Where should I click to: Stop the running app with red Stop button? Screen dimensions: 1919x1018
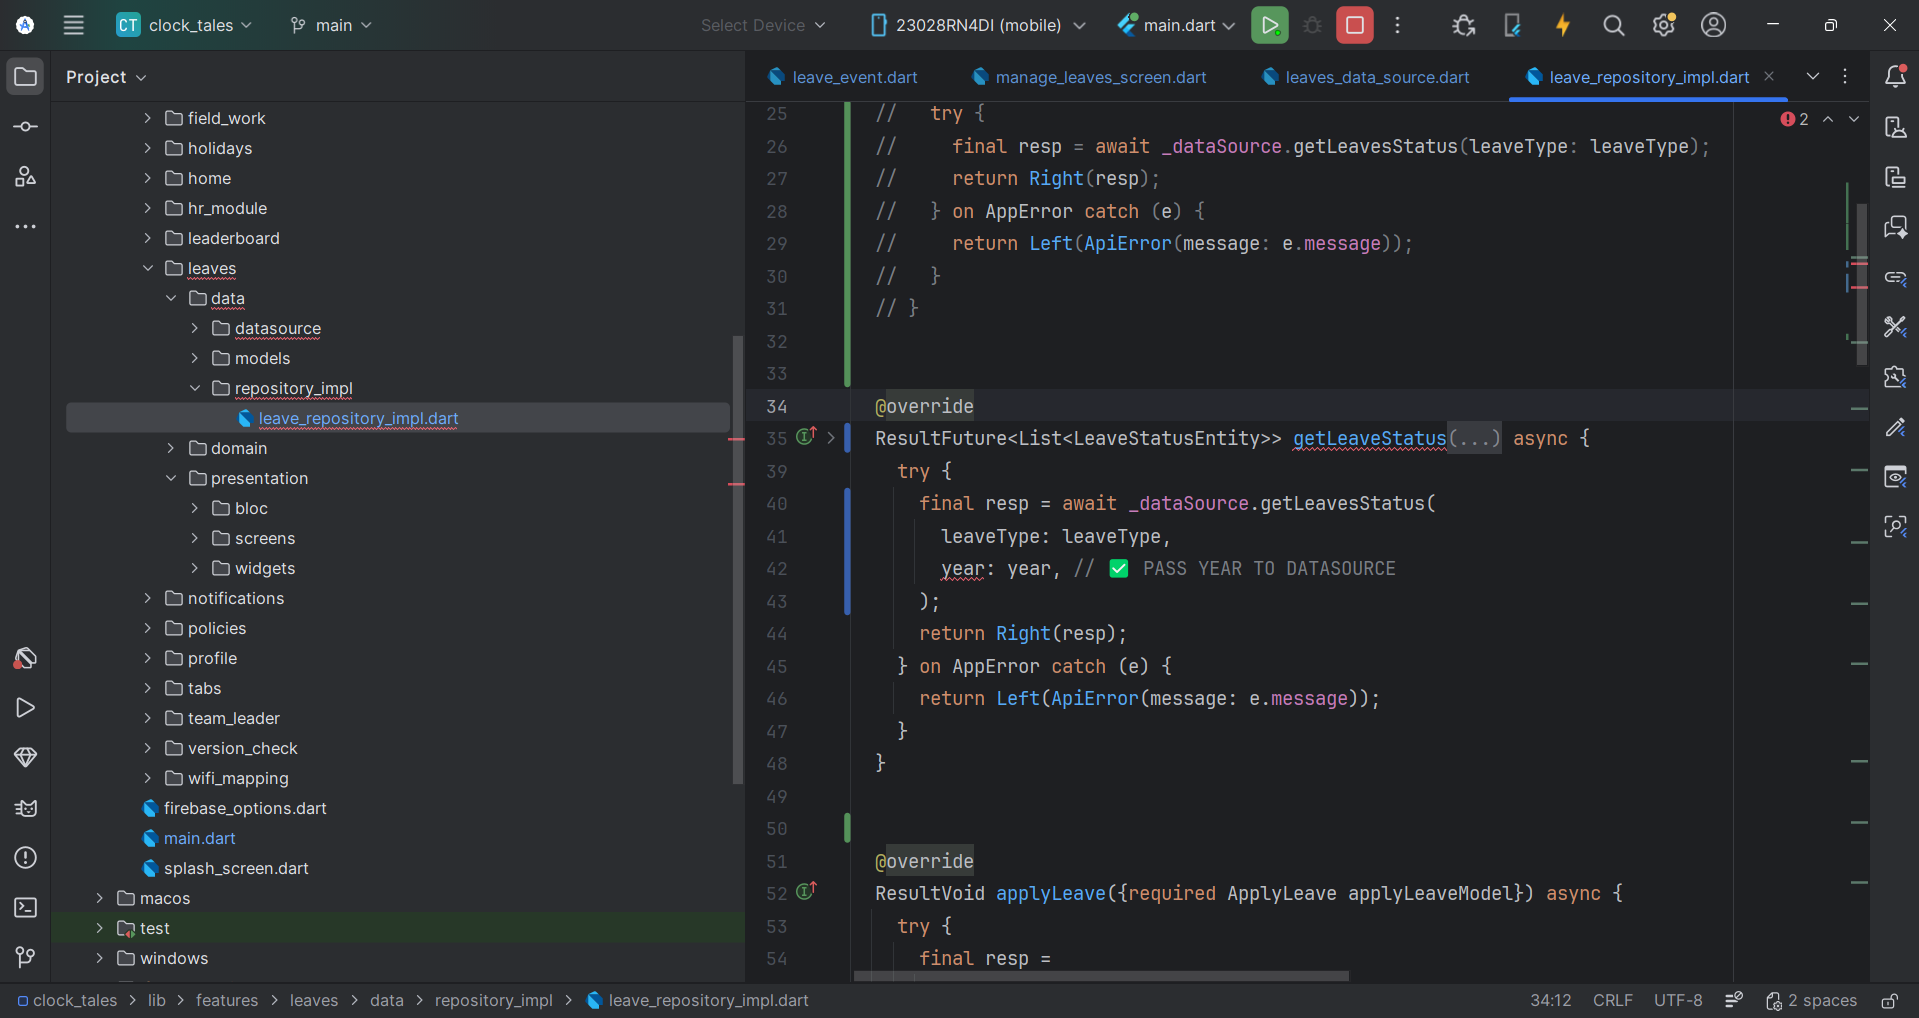tap(1355, 25)
